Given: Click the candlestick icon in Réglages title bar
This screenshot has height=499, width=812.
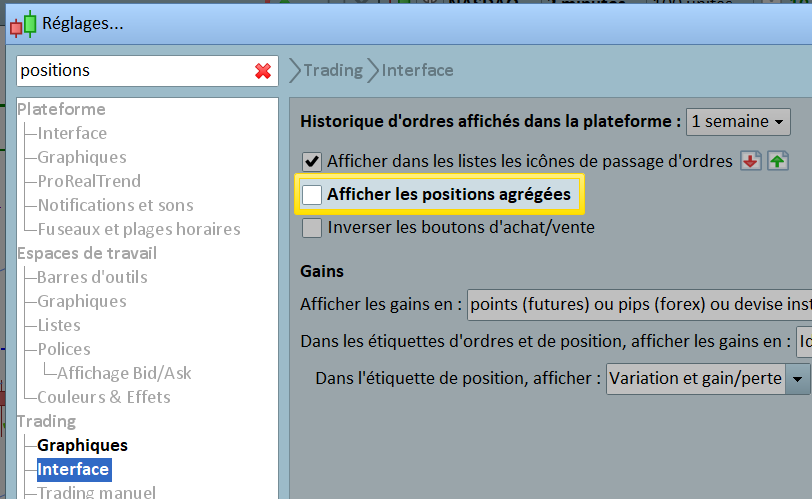Looking at the screenshot, I should (23, 24).
